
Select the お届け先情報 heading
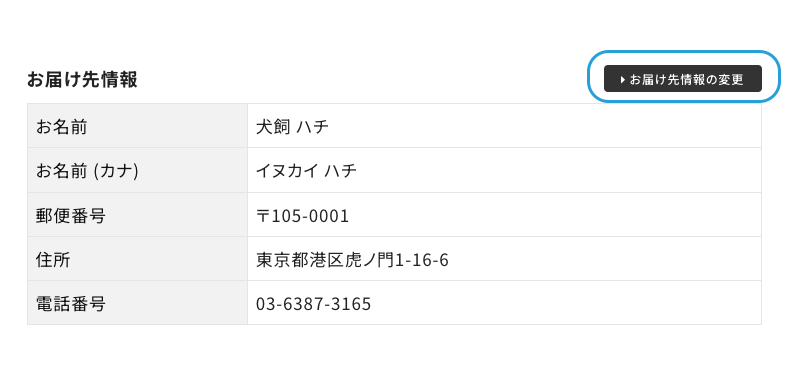pyautogui.click(x=82, y=80)
